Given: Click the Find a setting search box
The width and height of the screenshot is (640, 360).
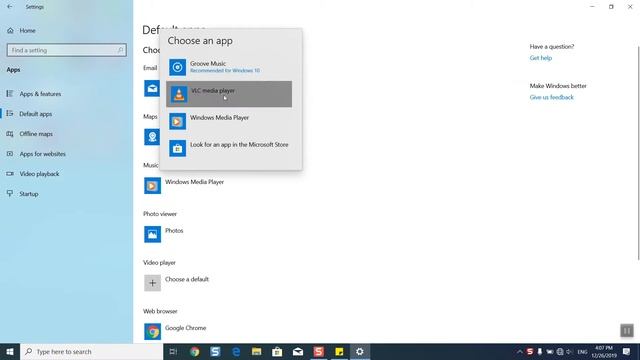Looking at the screenshot, I should click(x=67, y=50).
